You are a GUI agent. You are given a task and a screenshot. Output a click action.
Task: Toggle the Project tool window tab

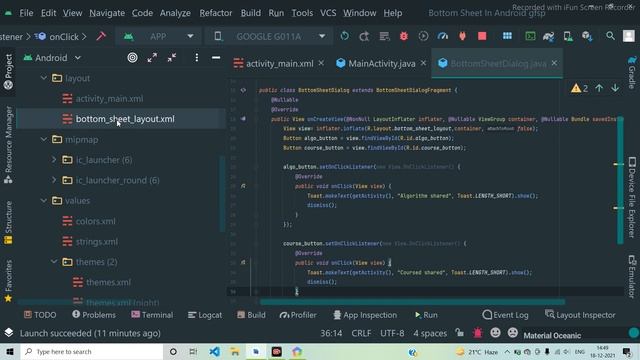pos(8,71)
